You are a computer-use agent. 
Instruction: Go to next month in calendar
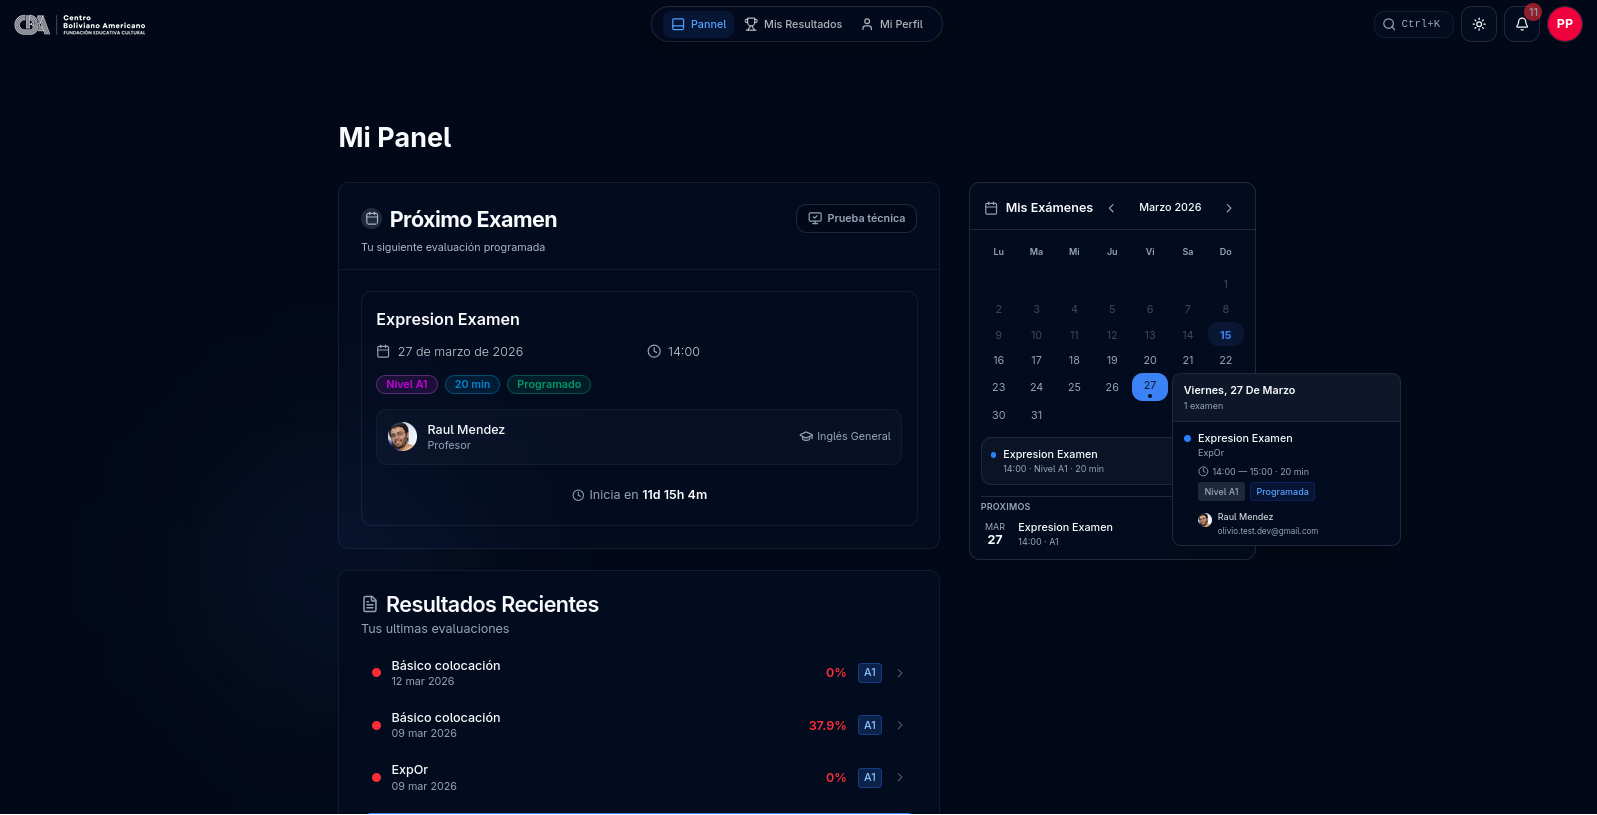pyautogui.click(x=1229, y=208)
